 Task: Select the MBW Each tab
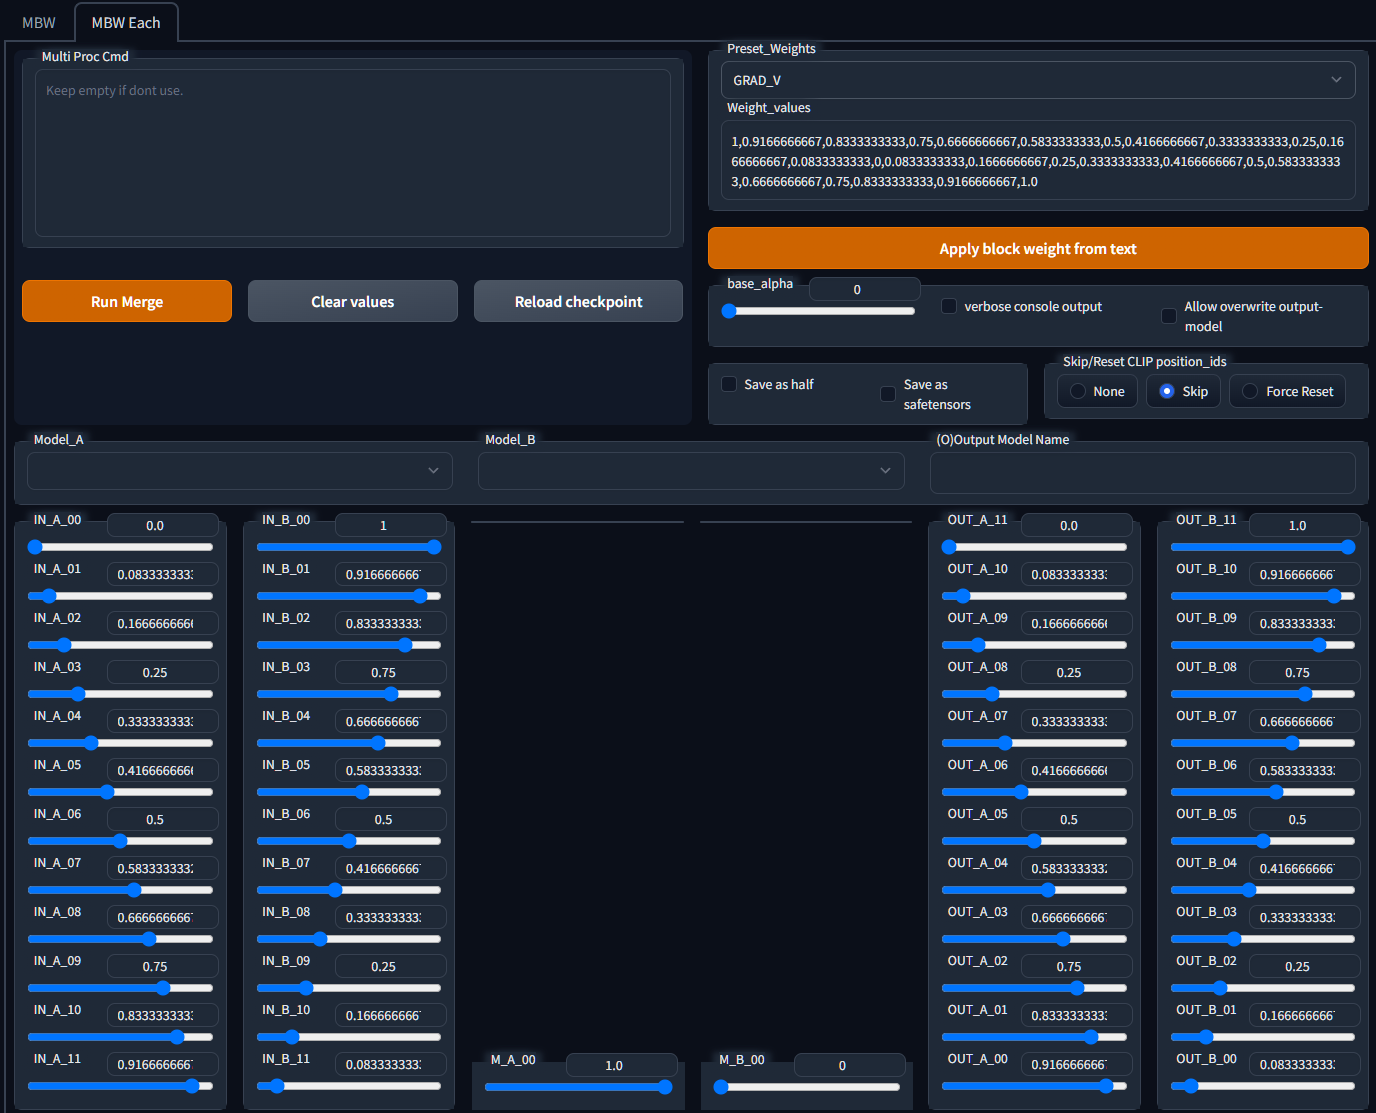click(126, 22)
